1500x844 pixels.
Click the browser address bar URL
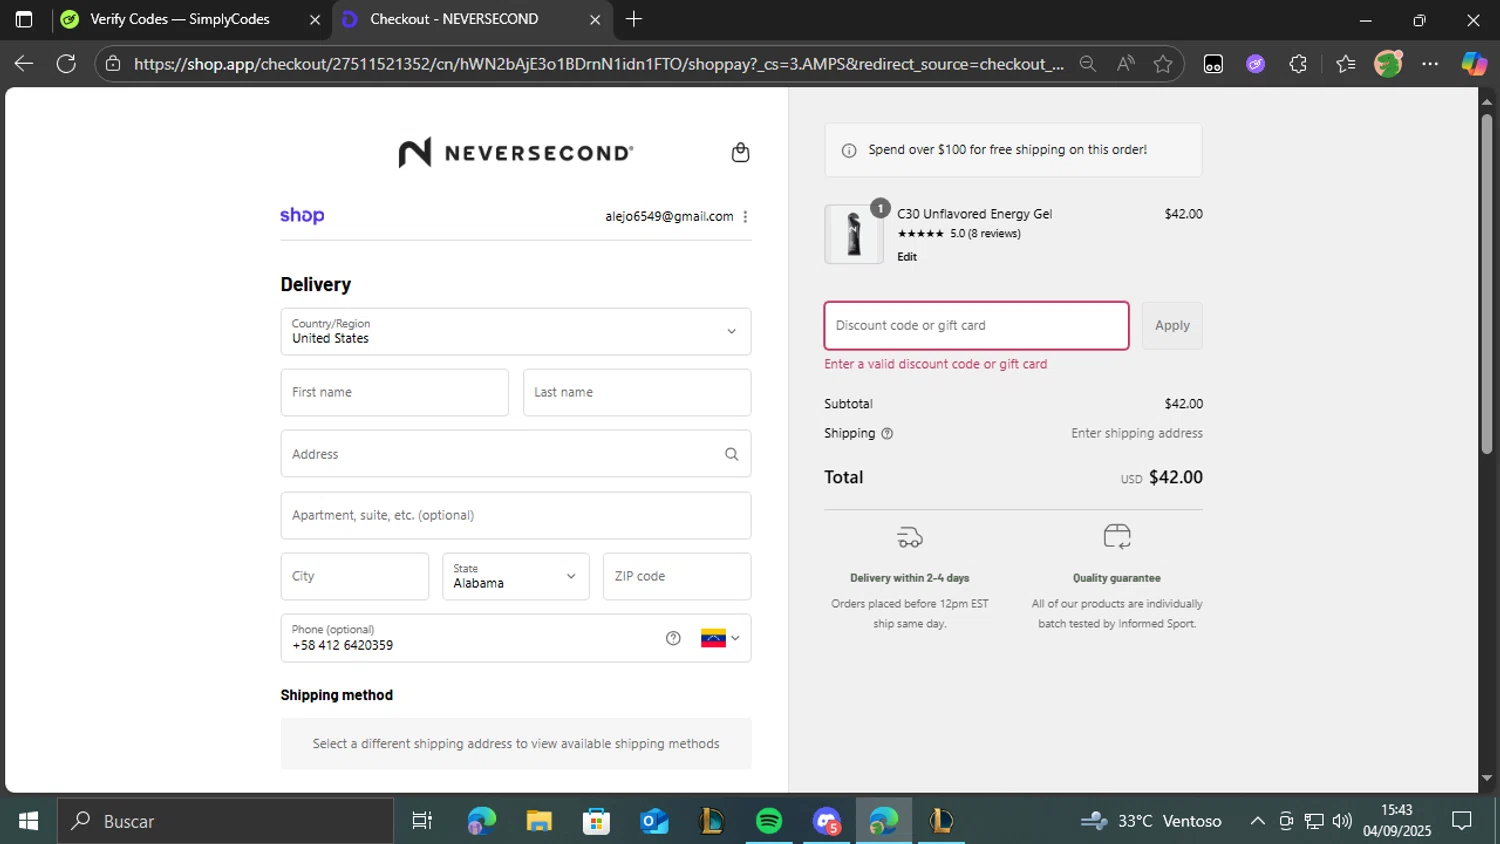click(x=599, y=63)
